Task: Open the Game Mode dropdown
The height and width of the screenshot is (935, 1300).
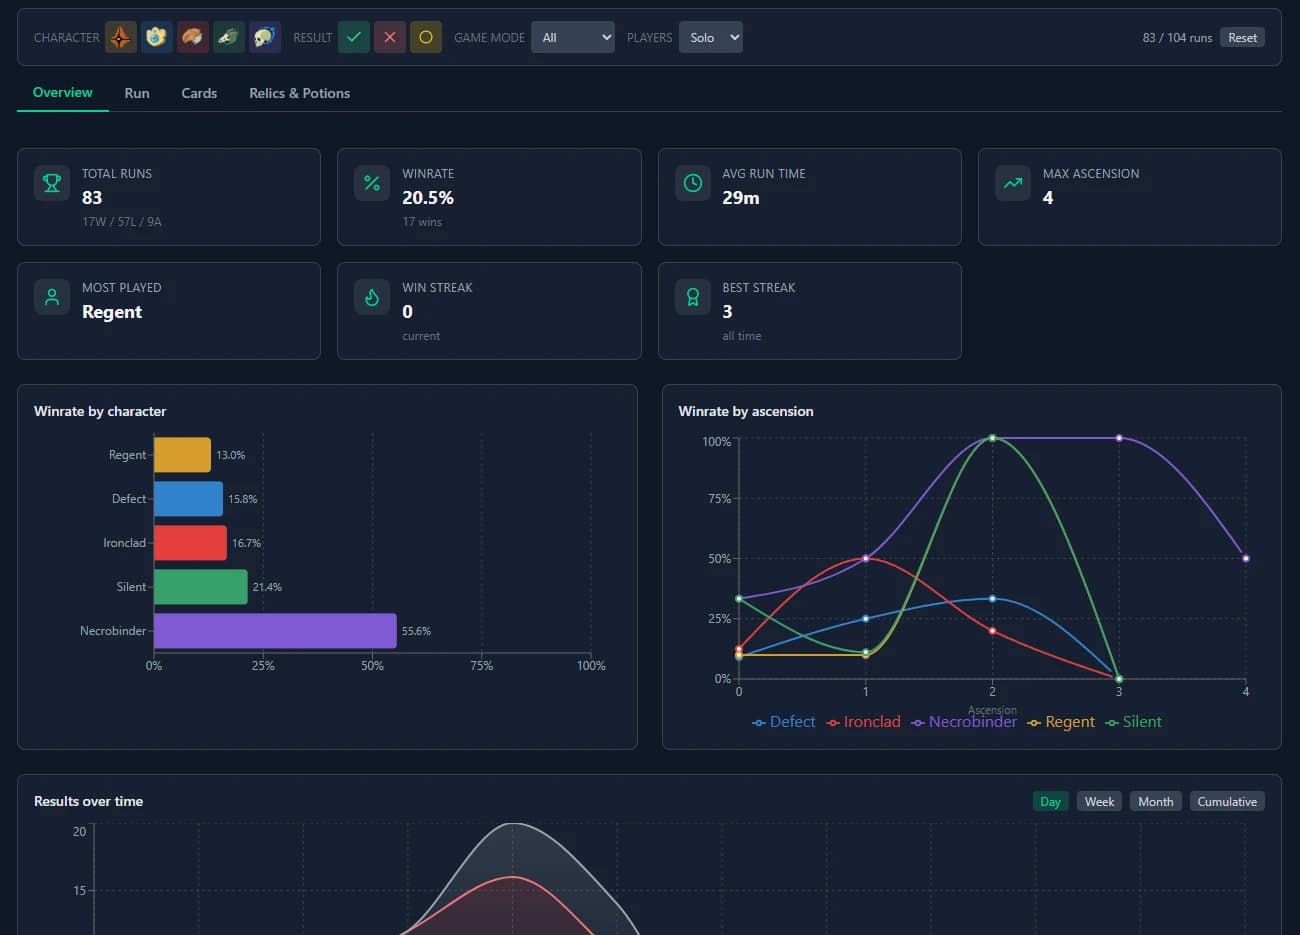Action: pos(572,36)
